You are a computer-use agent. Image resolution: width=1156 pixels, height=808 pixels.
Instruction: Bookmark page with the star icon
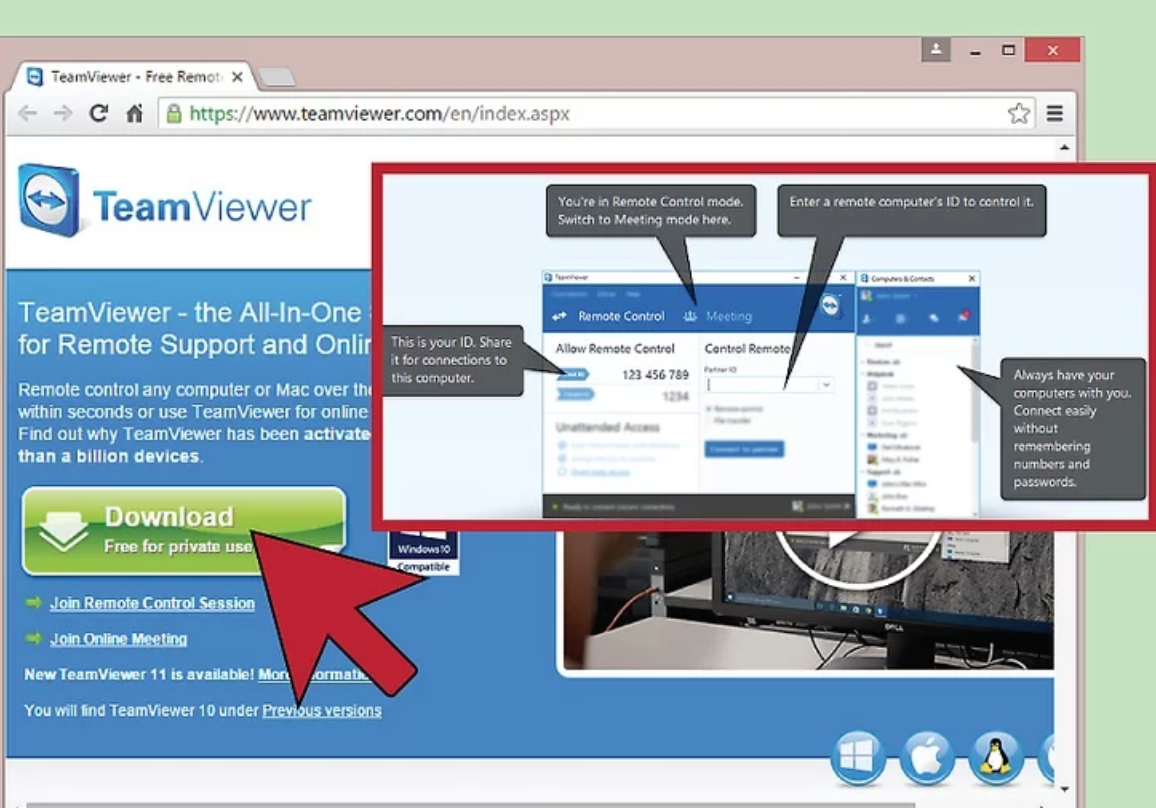coord(1019,114)
